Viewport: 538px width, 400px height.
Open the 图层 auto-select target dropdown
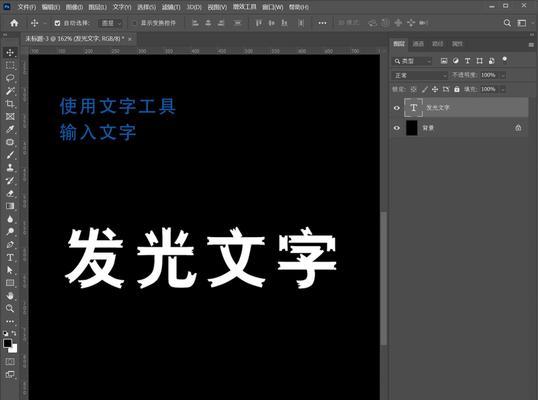click(110, 23)
